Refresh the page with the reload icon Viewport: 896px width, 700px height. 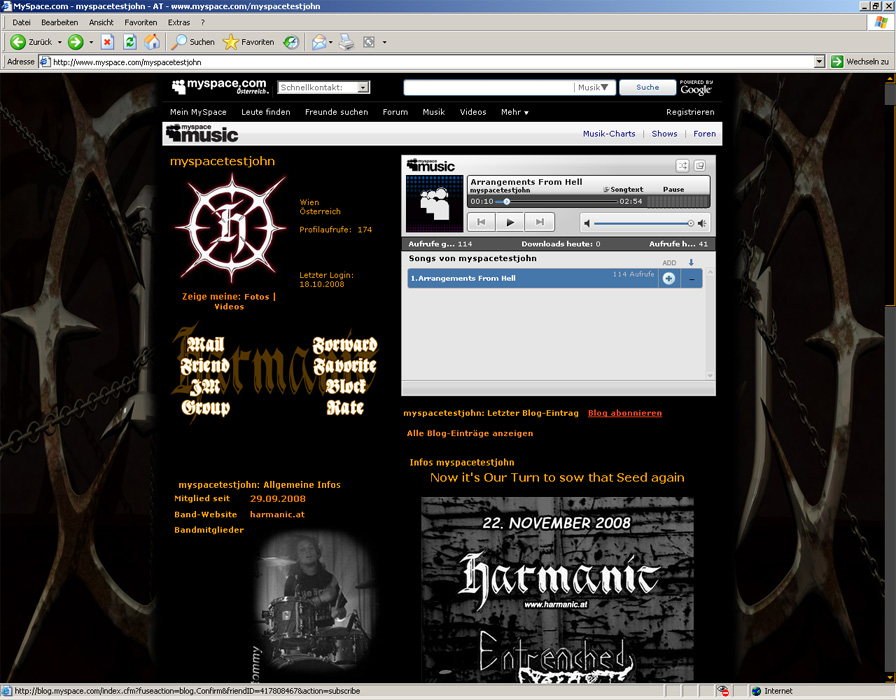click(130, 42)
